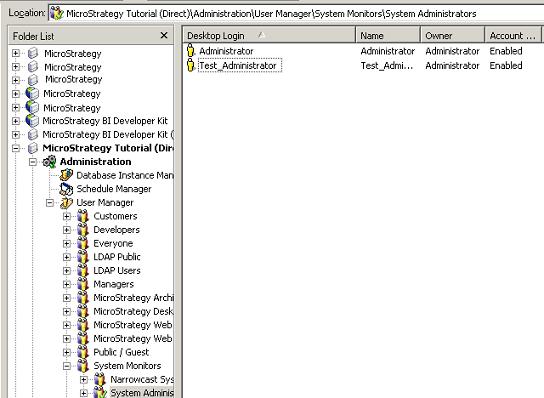Screen dimensions: 544x398
Task: Collapse the Administration node
Action: click(x=33, y=162)
